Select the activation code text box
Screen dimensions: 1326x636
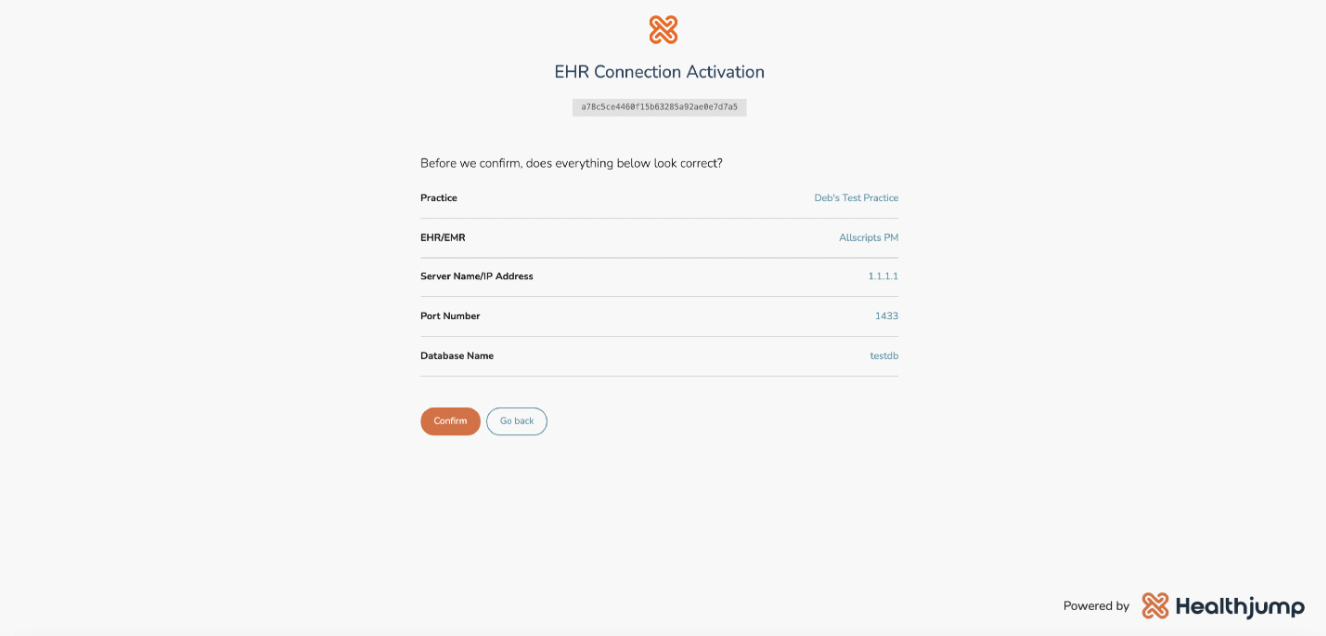point(659,107)
